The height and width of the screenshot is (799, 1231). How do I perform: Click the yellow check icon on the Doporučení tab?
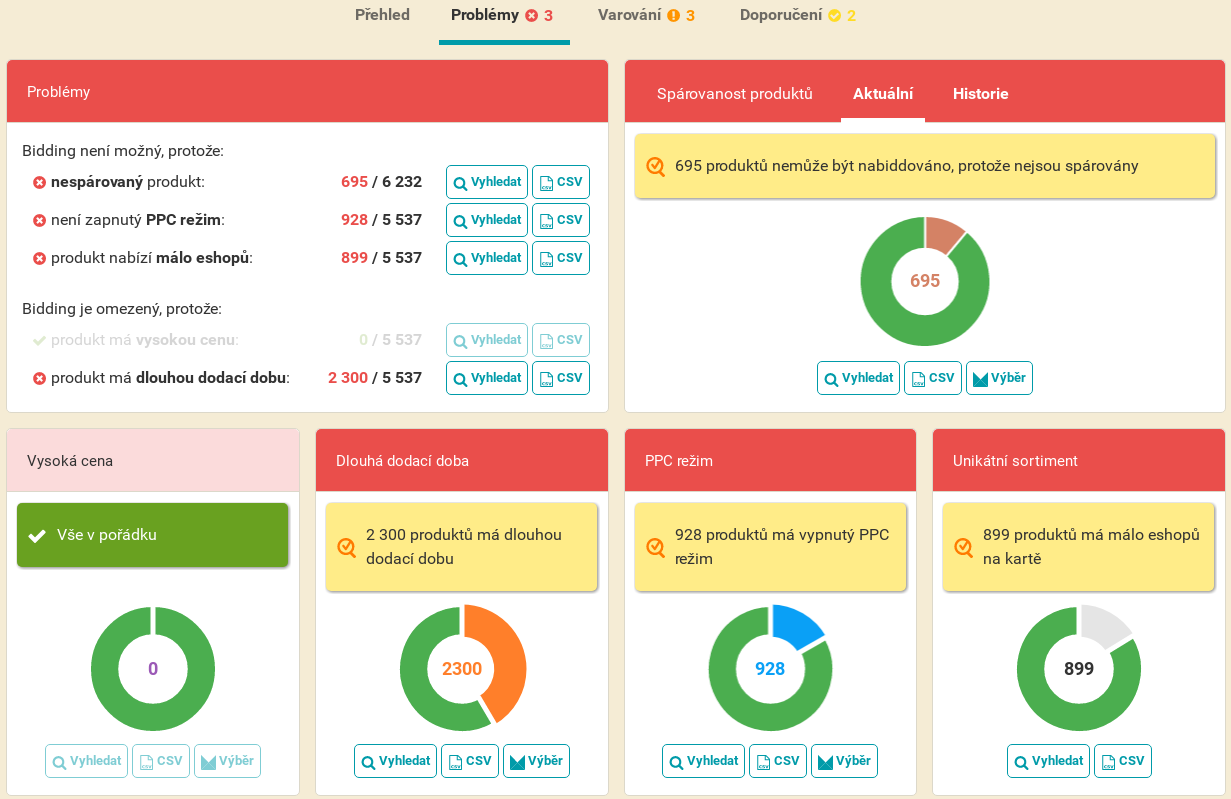point(834,16)
